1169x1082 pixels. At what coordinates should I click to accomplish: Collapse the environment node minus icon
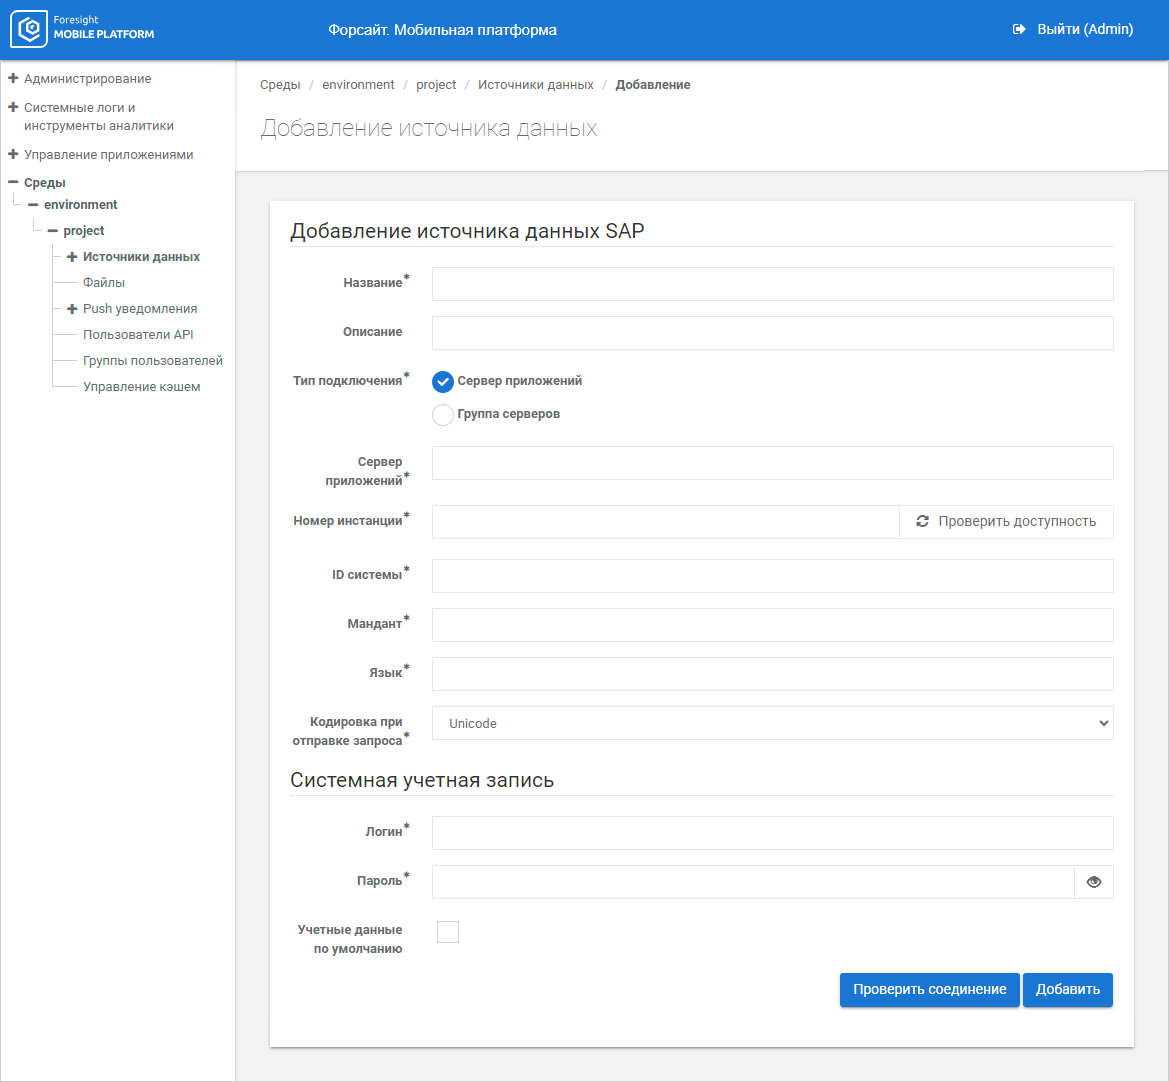tap(33, 204)
